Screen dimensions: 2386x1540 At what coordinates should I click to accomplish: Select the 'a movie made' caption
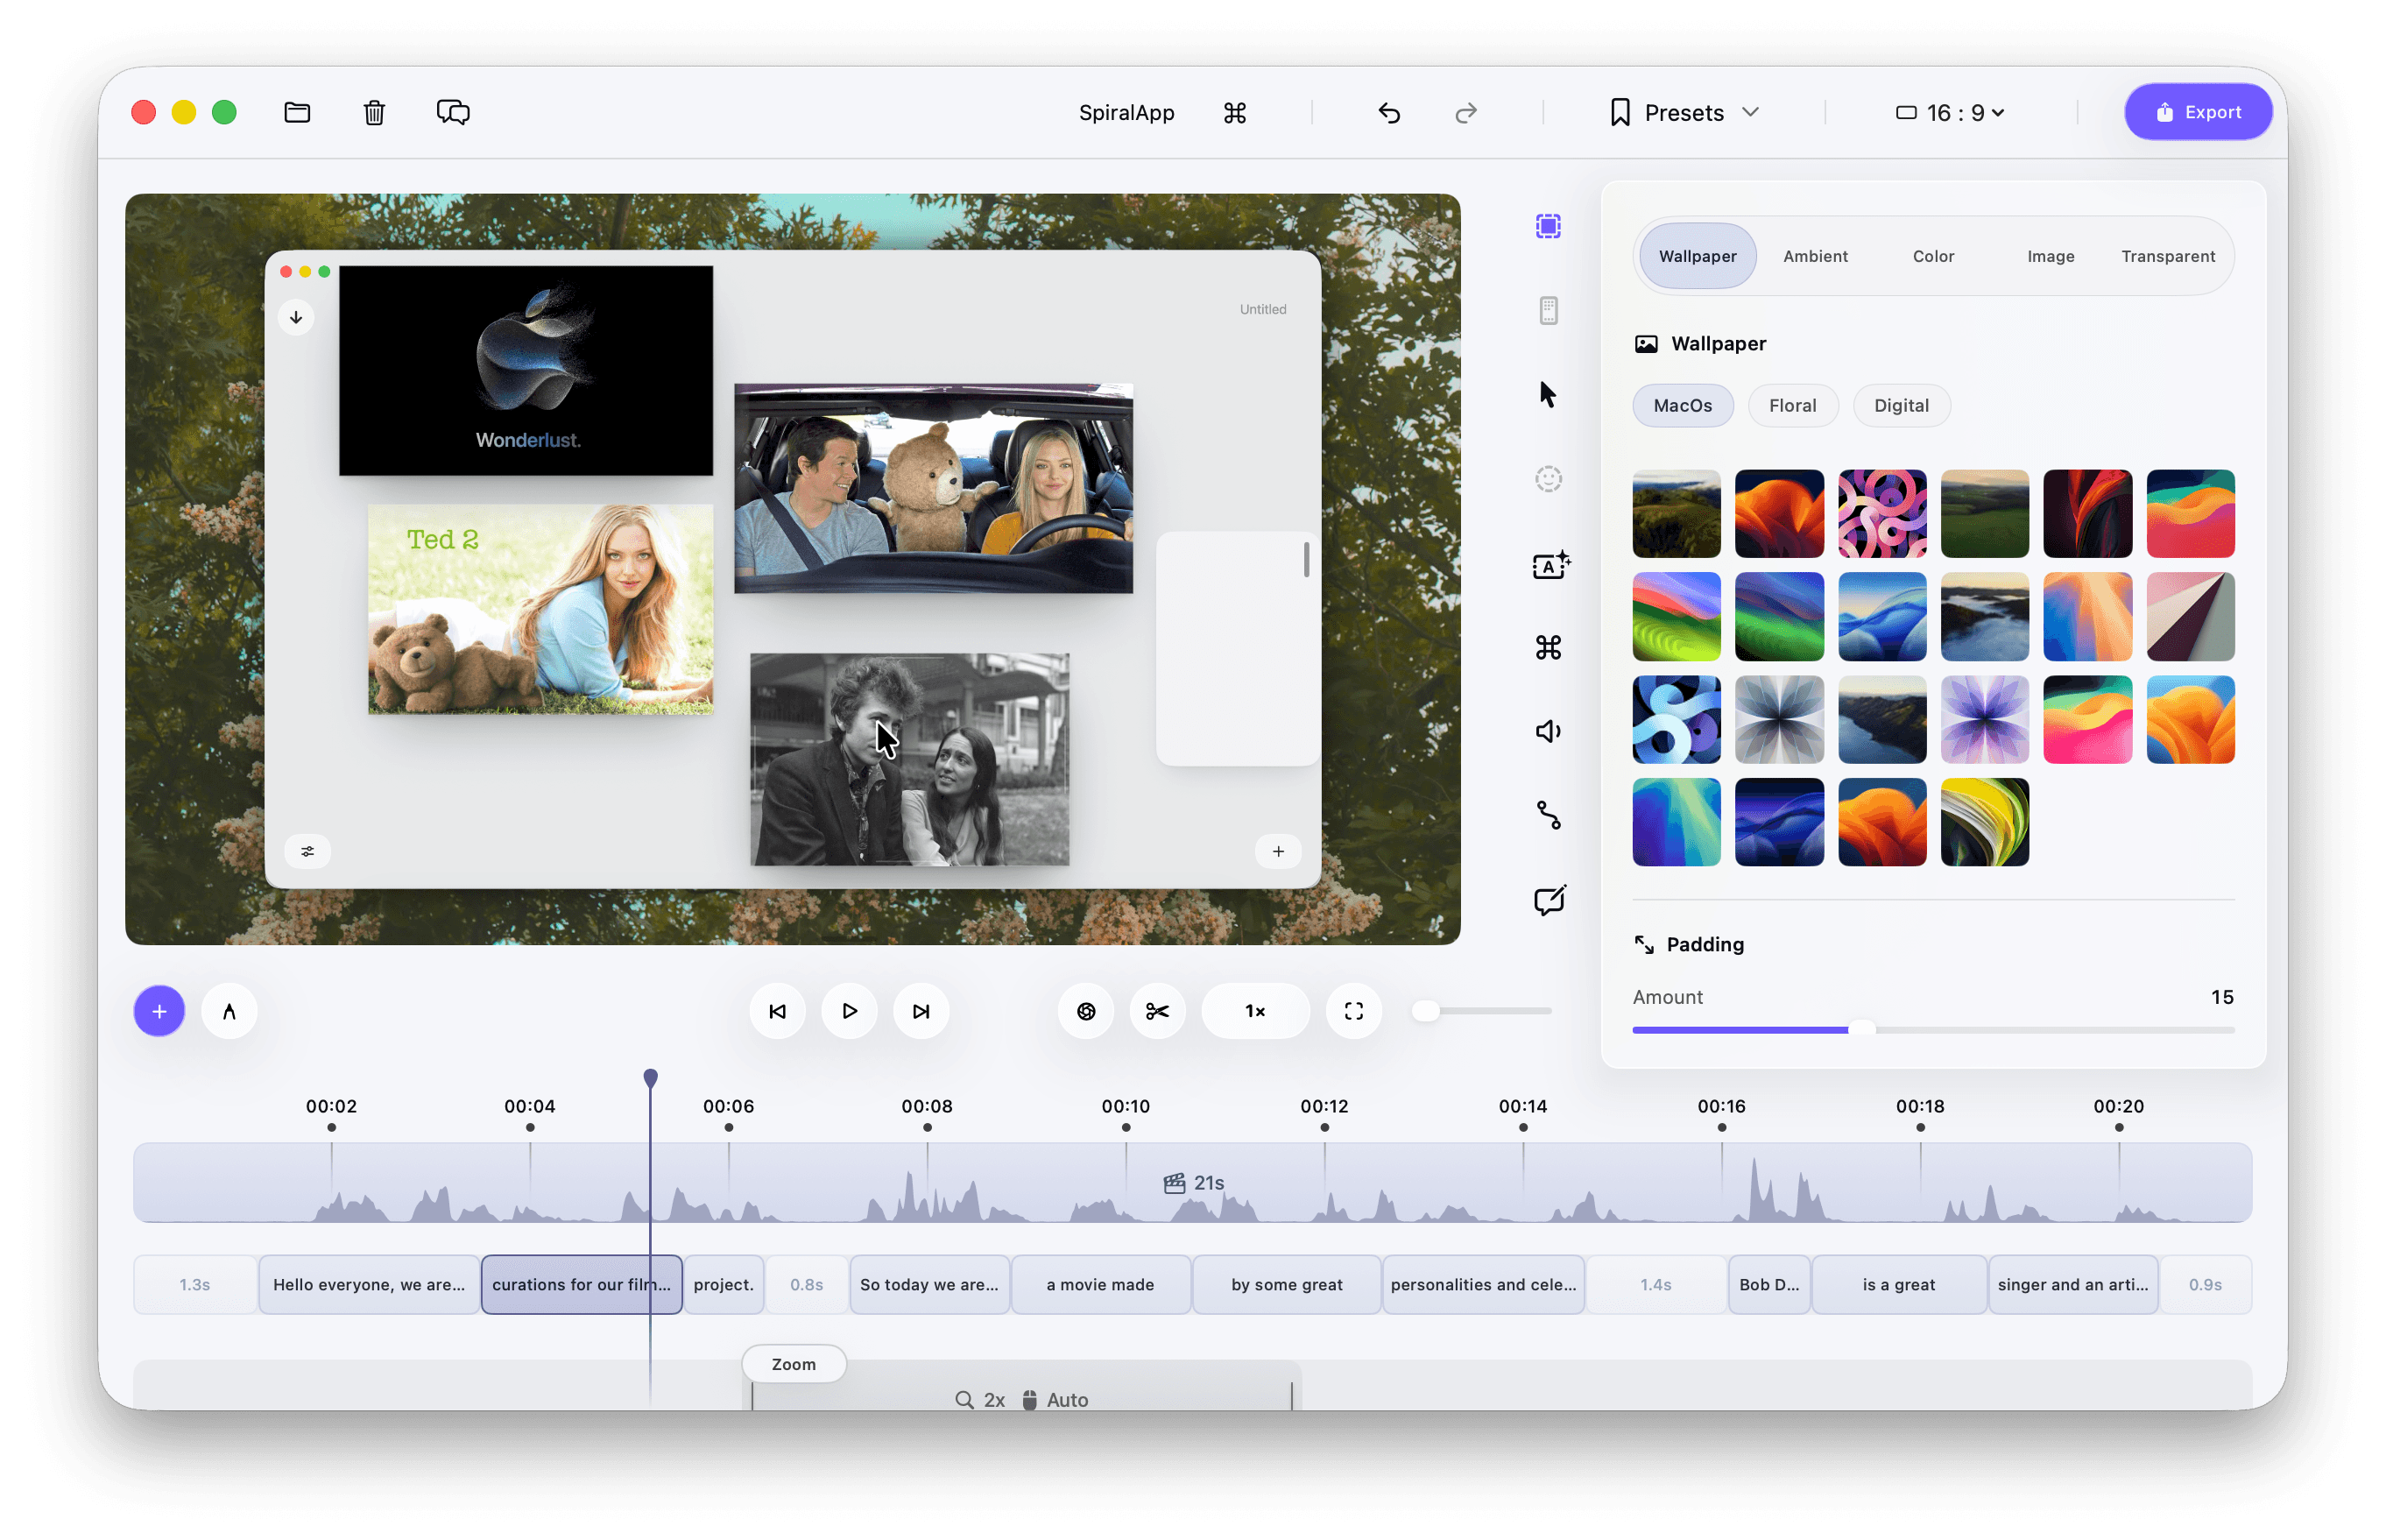[x=1100, y=1285]
